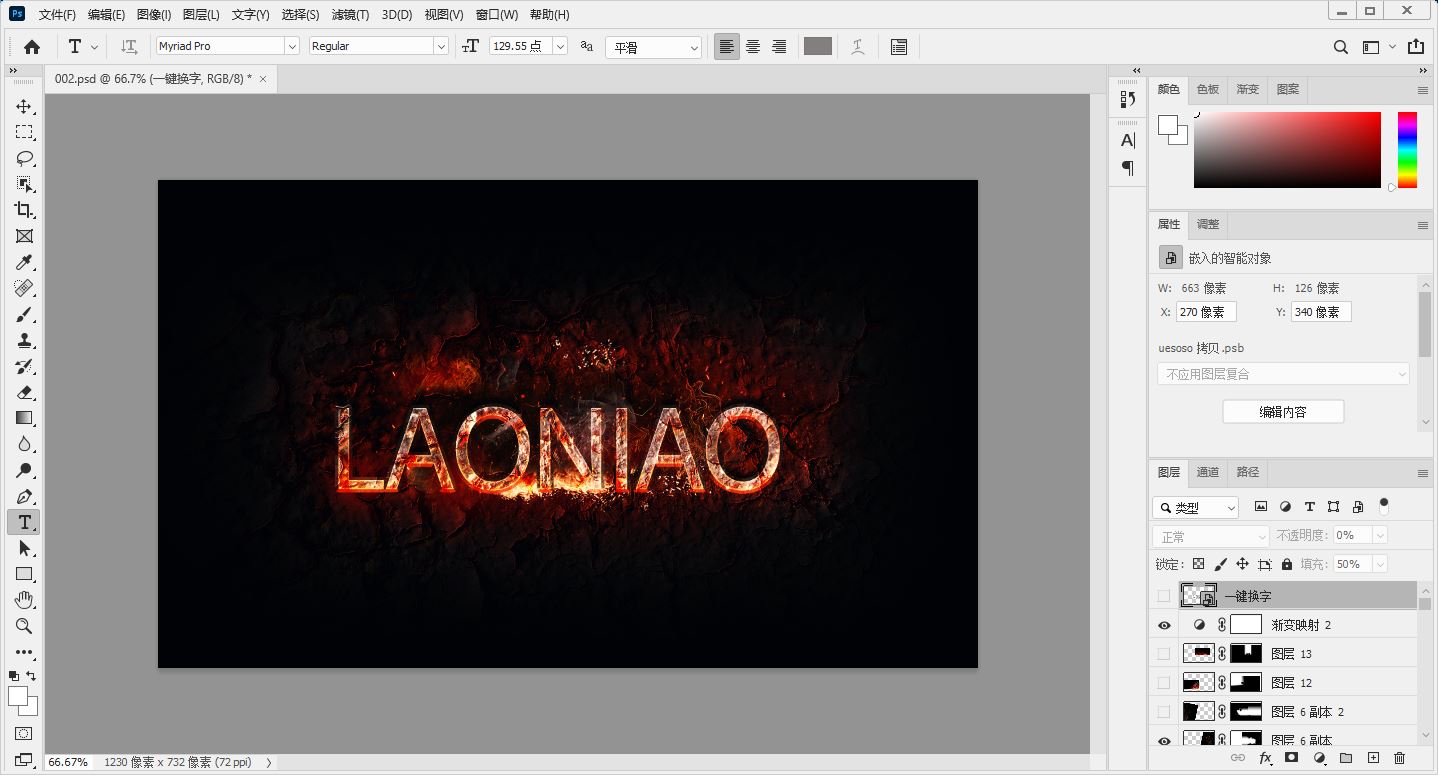Center align text in options bar
Viewport: 1438px width, 775px height.
click(x=753, y=47)
